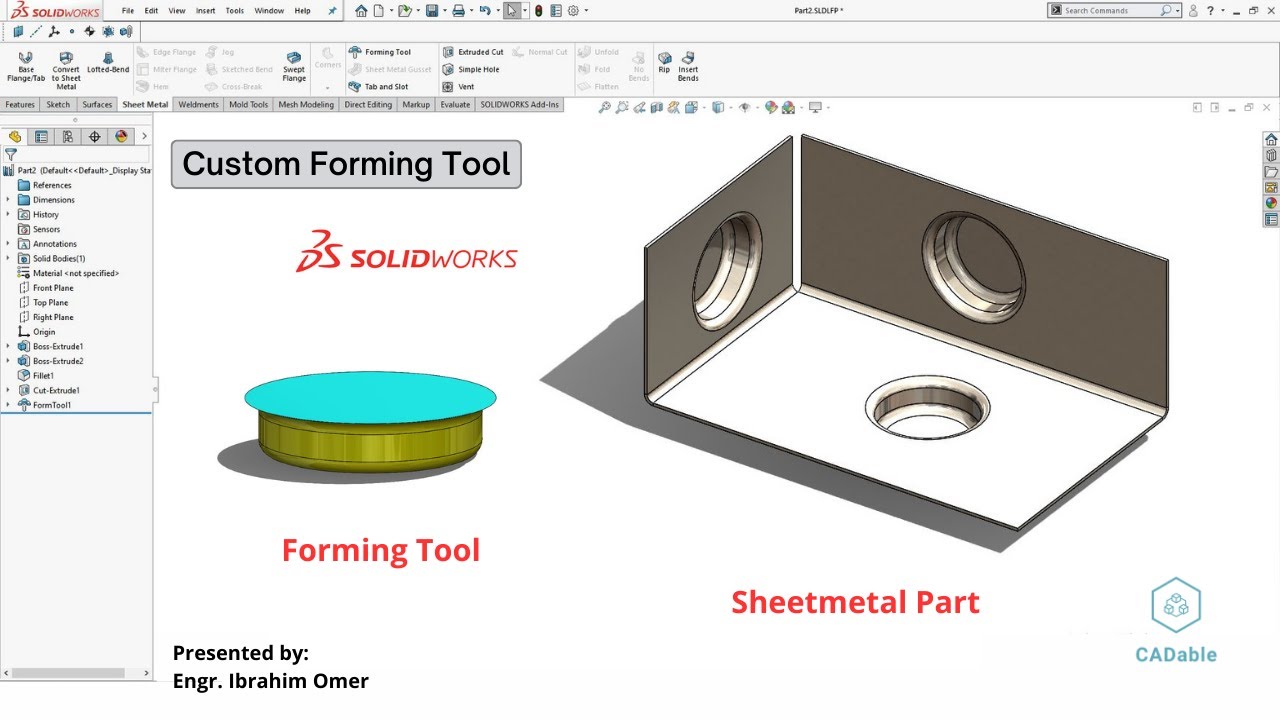Open the Rip tool

pyautogui.click(x=663, y=62)
